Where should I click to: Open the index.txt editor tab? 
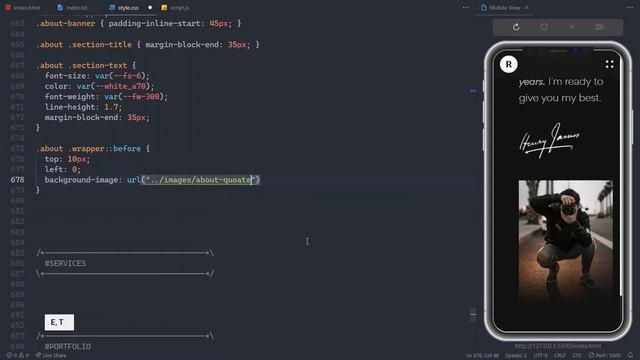(x=73, y=8)
